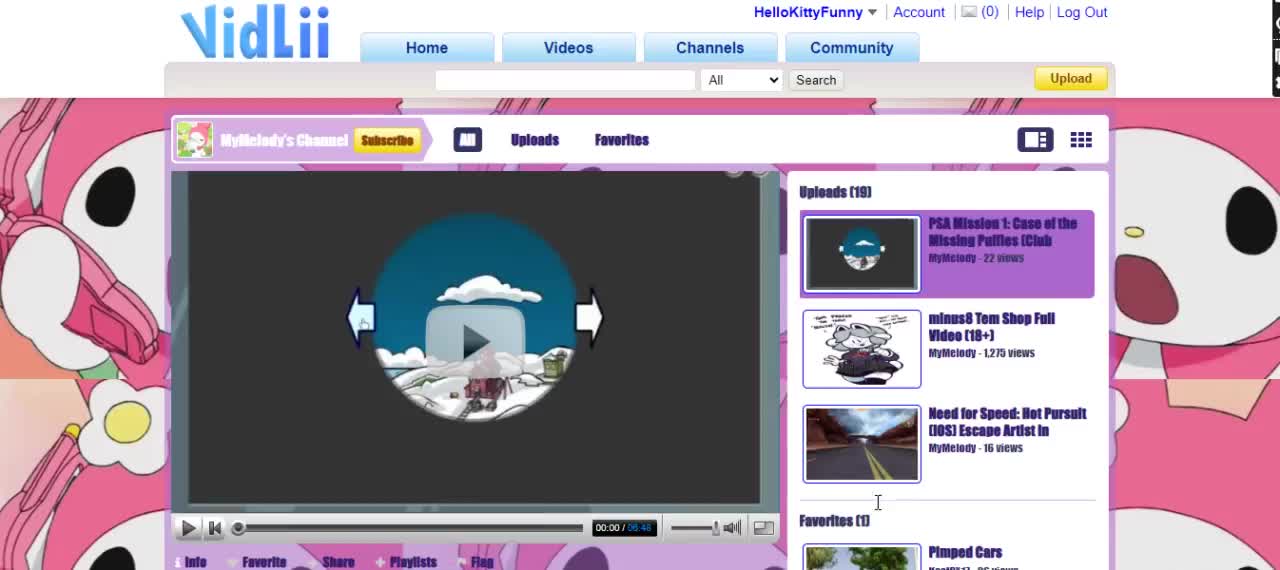
Task: Go to the Videos tab
Action: click(x=568, y=48)
